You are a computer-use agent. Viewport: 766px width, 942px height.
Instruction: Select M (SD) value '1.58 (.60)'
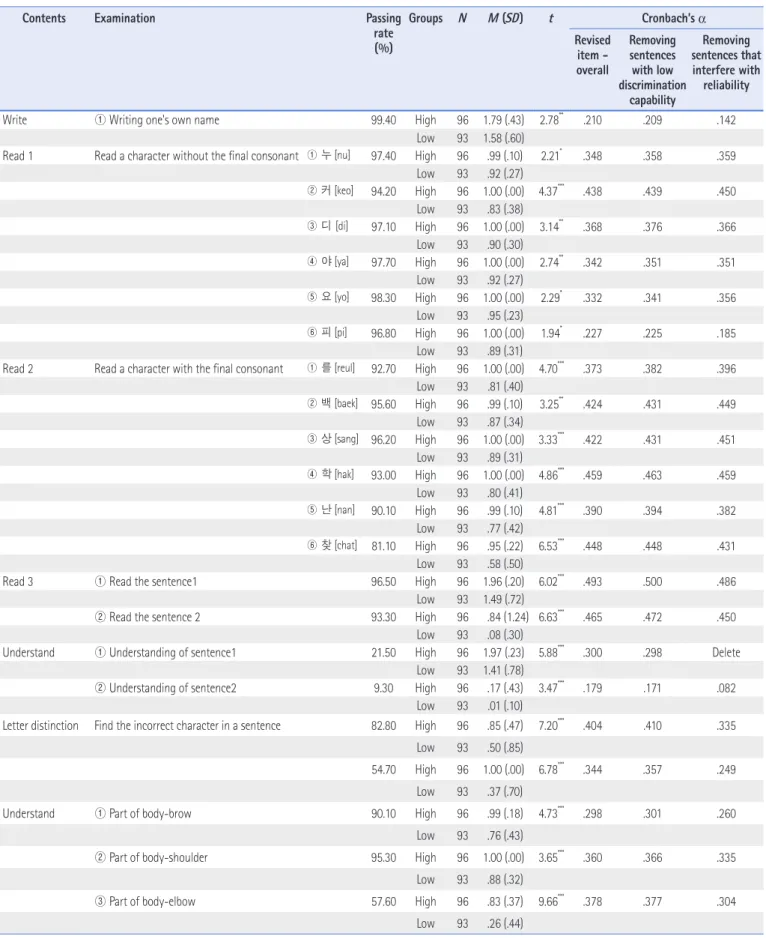coord(503,138)
